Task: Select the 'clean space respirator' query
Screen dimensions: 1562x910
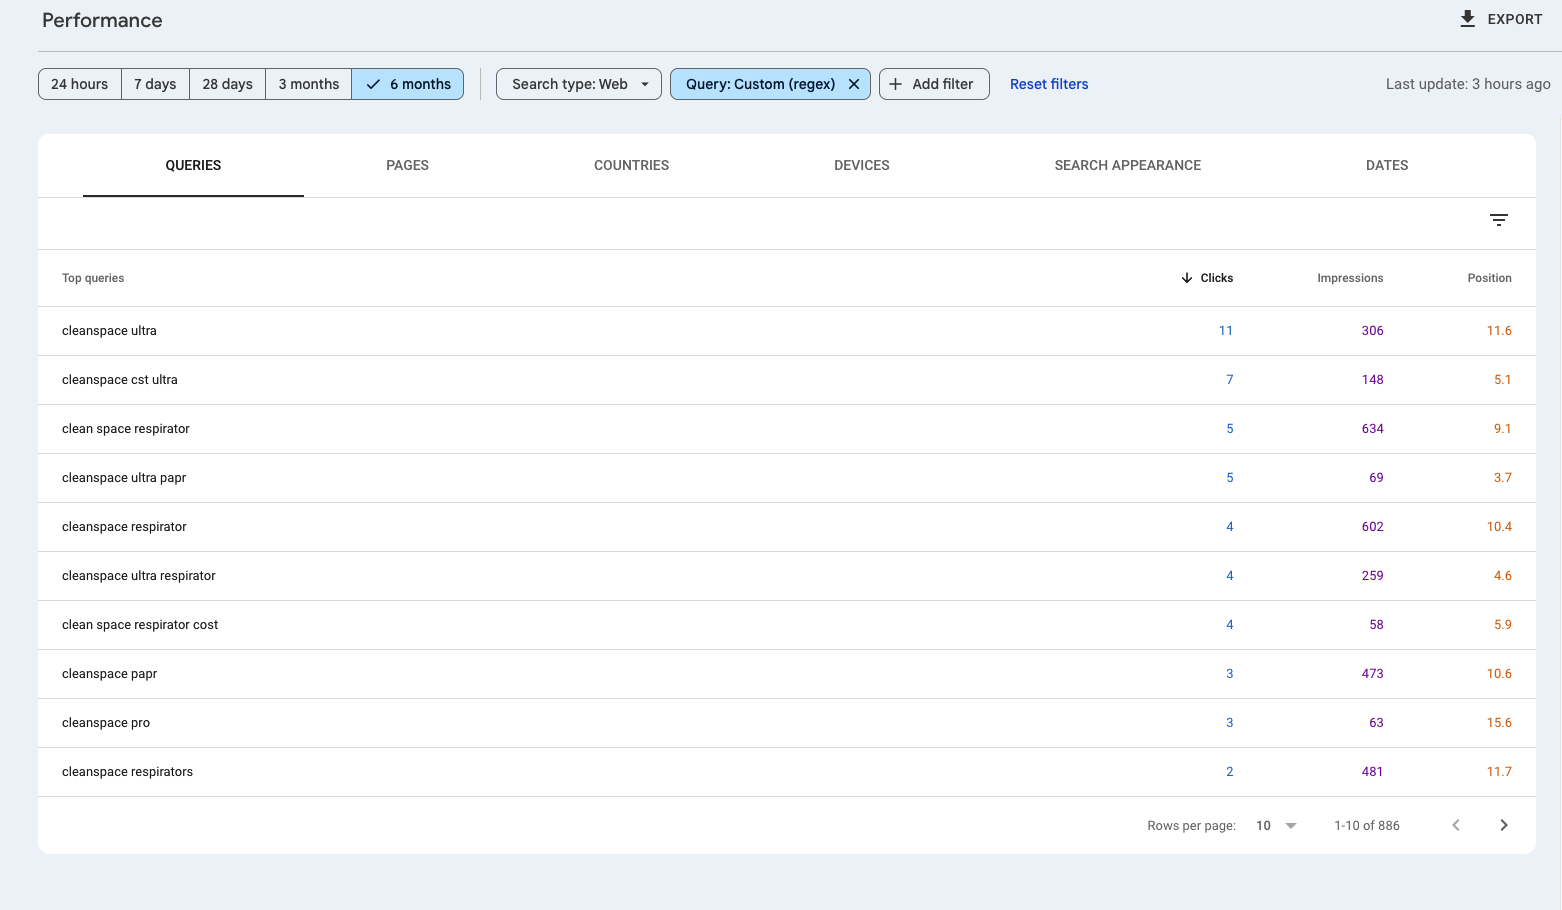Action: click(126, 429)
